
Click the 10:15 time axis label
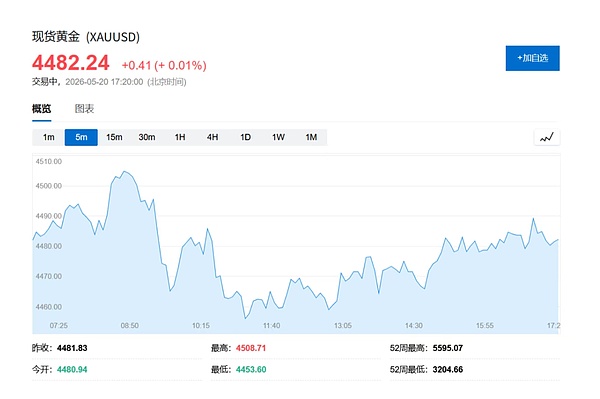pos(201,326)
